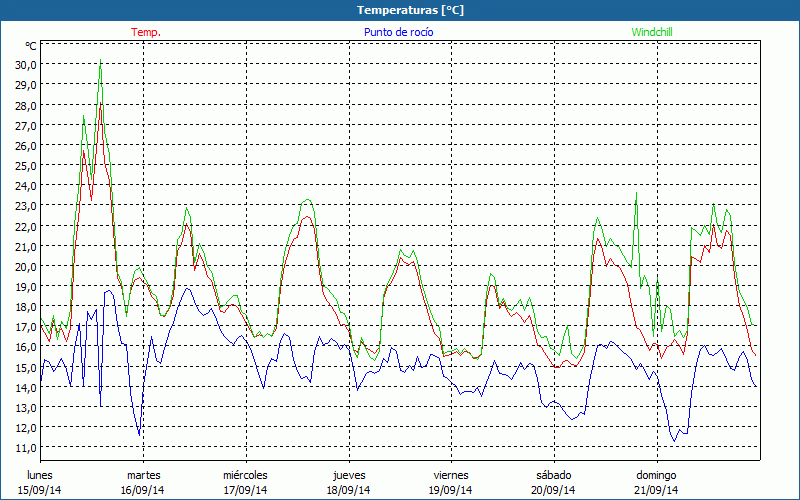Click the 18/09/14 date label

click(349, 490)
